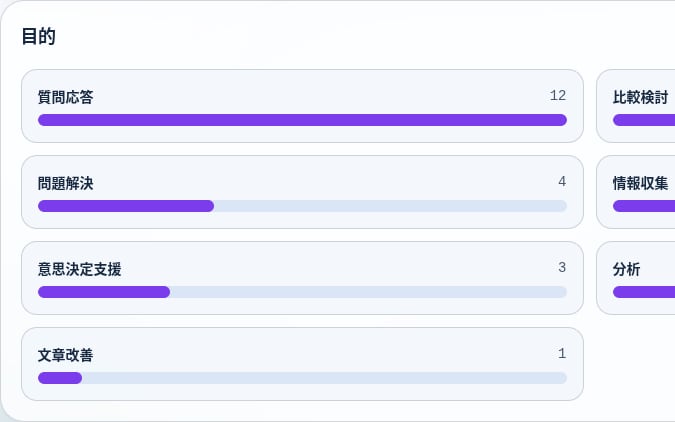
Task: Click the 文章改善 progress bar fill
Action: coord(60,379)
